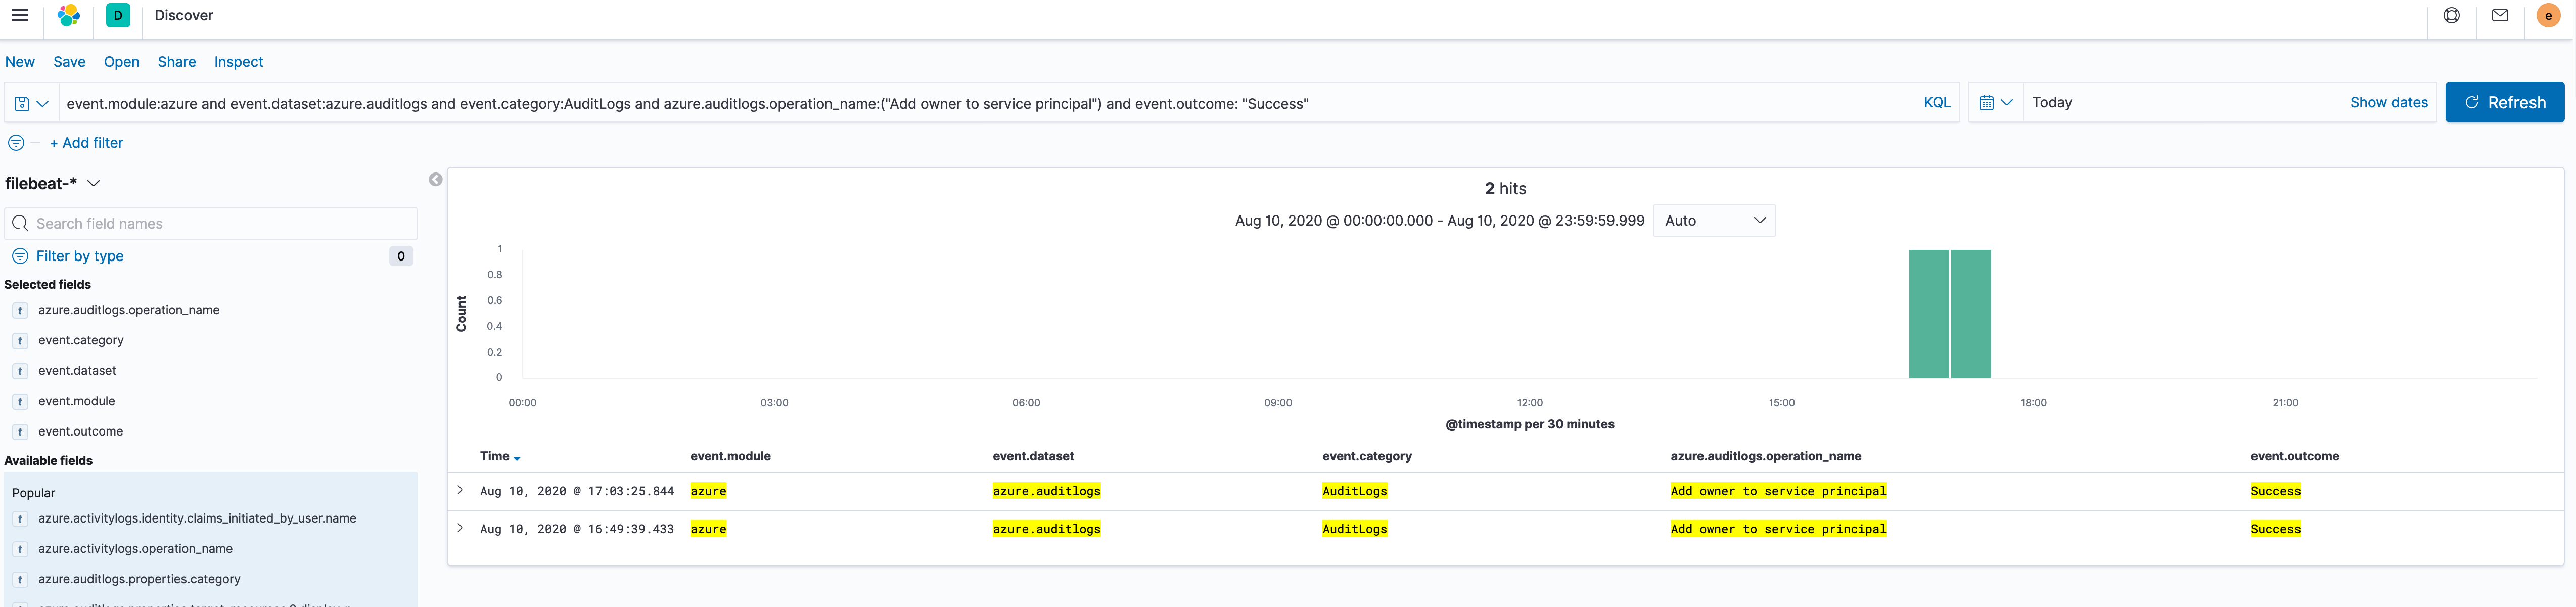The width and height of the screenshot is (2576, 607).
Task: Open the Kibana help icon
Action: pyautogui.click(x=2451, y=15)
